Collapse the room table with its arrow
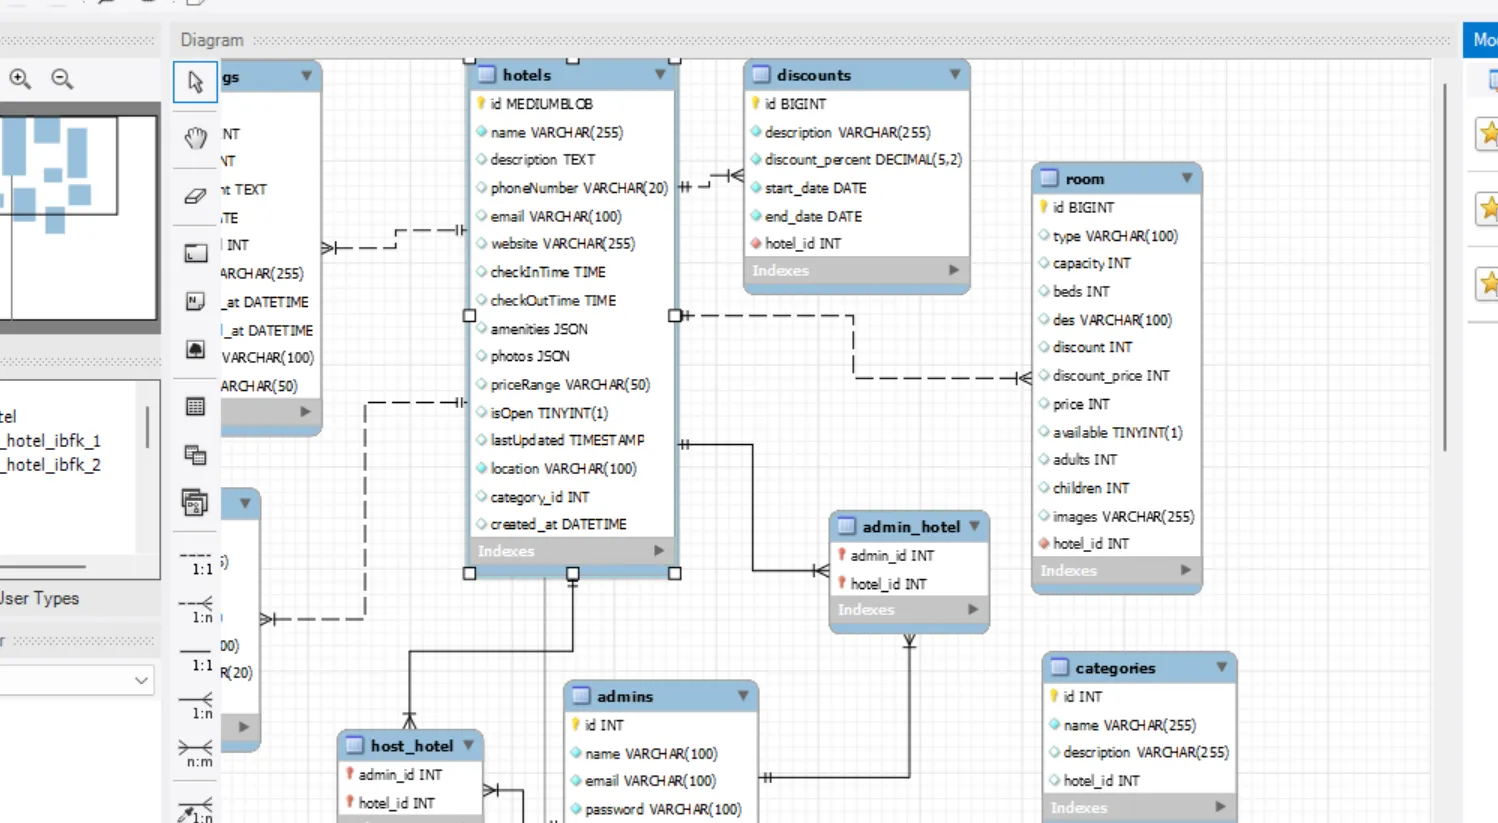1498x823 pixels. point(1186,179)
